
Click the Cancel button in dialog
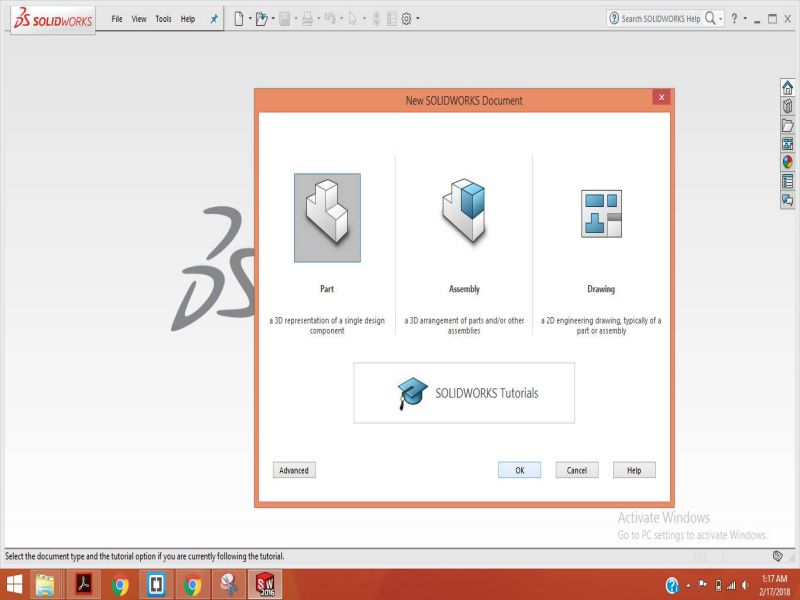pyautogui.click(x=577, y=470)
